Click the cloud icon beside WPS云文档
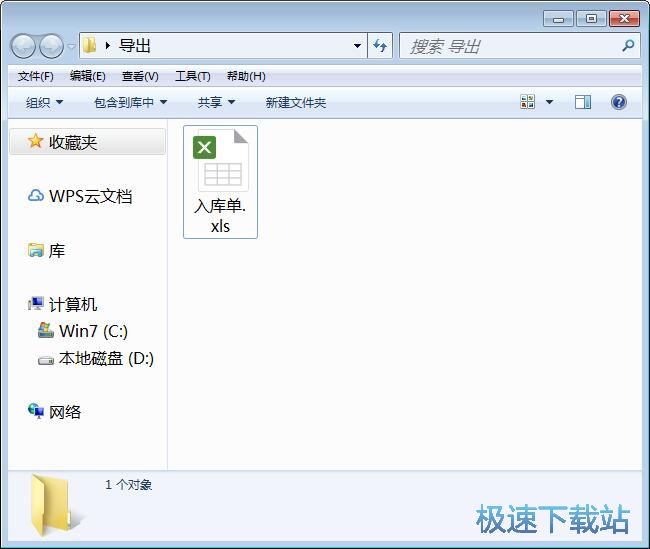 point(36,195)
